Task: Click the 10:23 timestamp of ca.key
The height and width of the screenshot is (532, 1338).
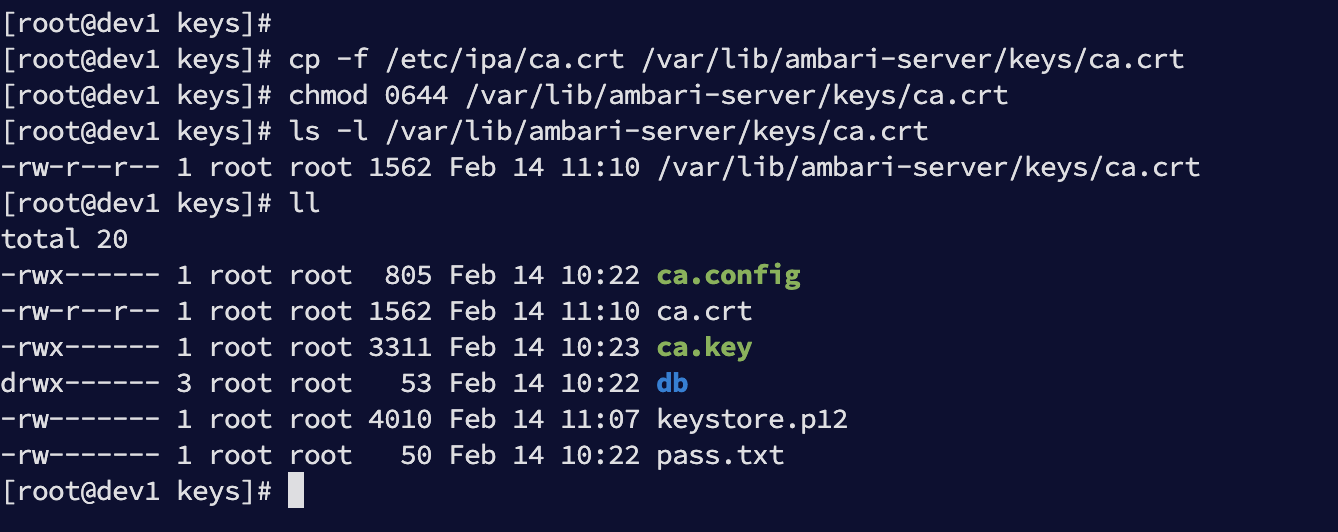Action: (600, 347)
